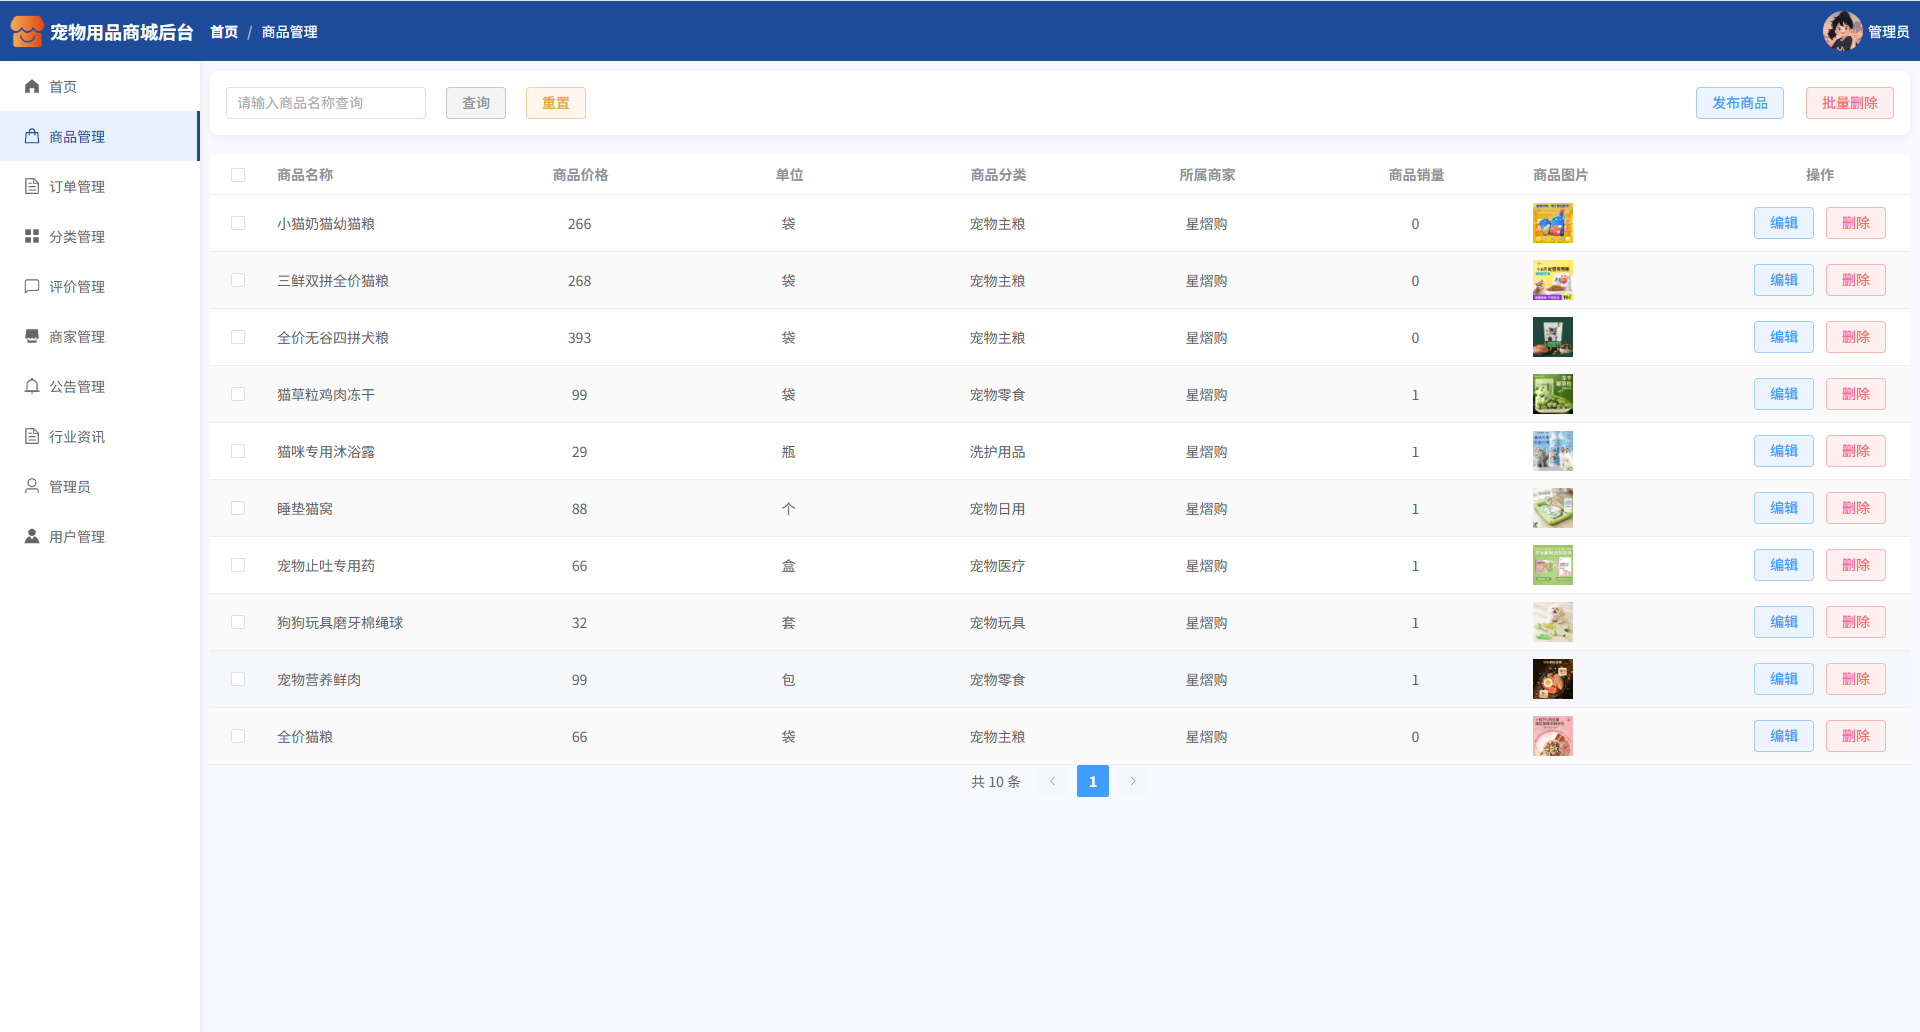Image resolution: width=1920 pixels, height=1032 pixels.
Task: Navigate to 首页 in the breadcrumb
Action: (x=224, y=32)
